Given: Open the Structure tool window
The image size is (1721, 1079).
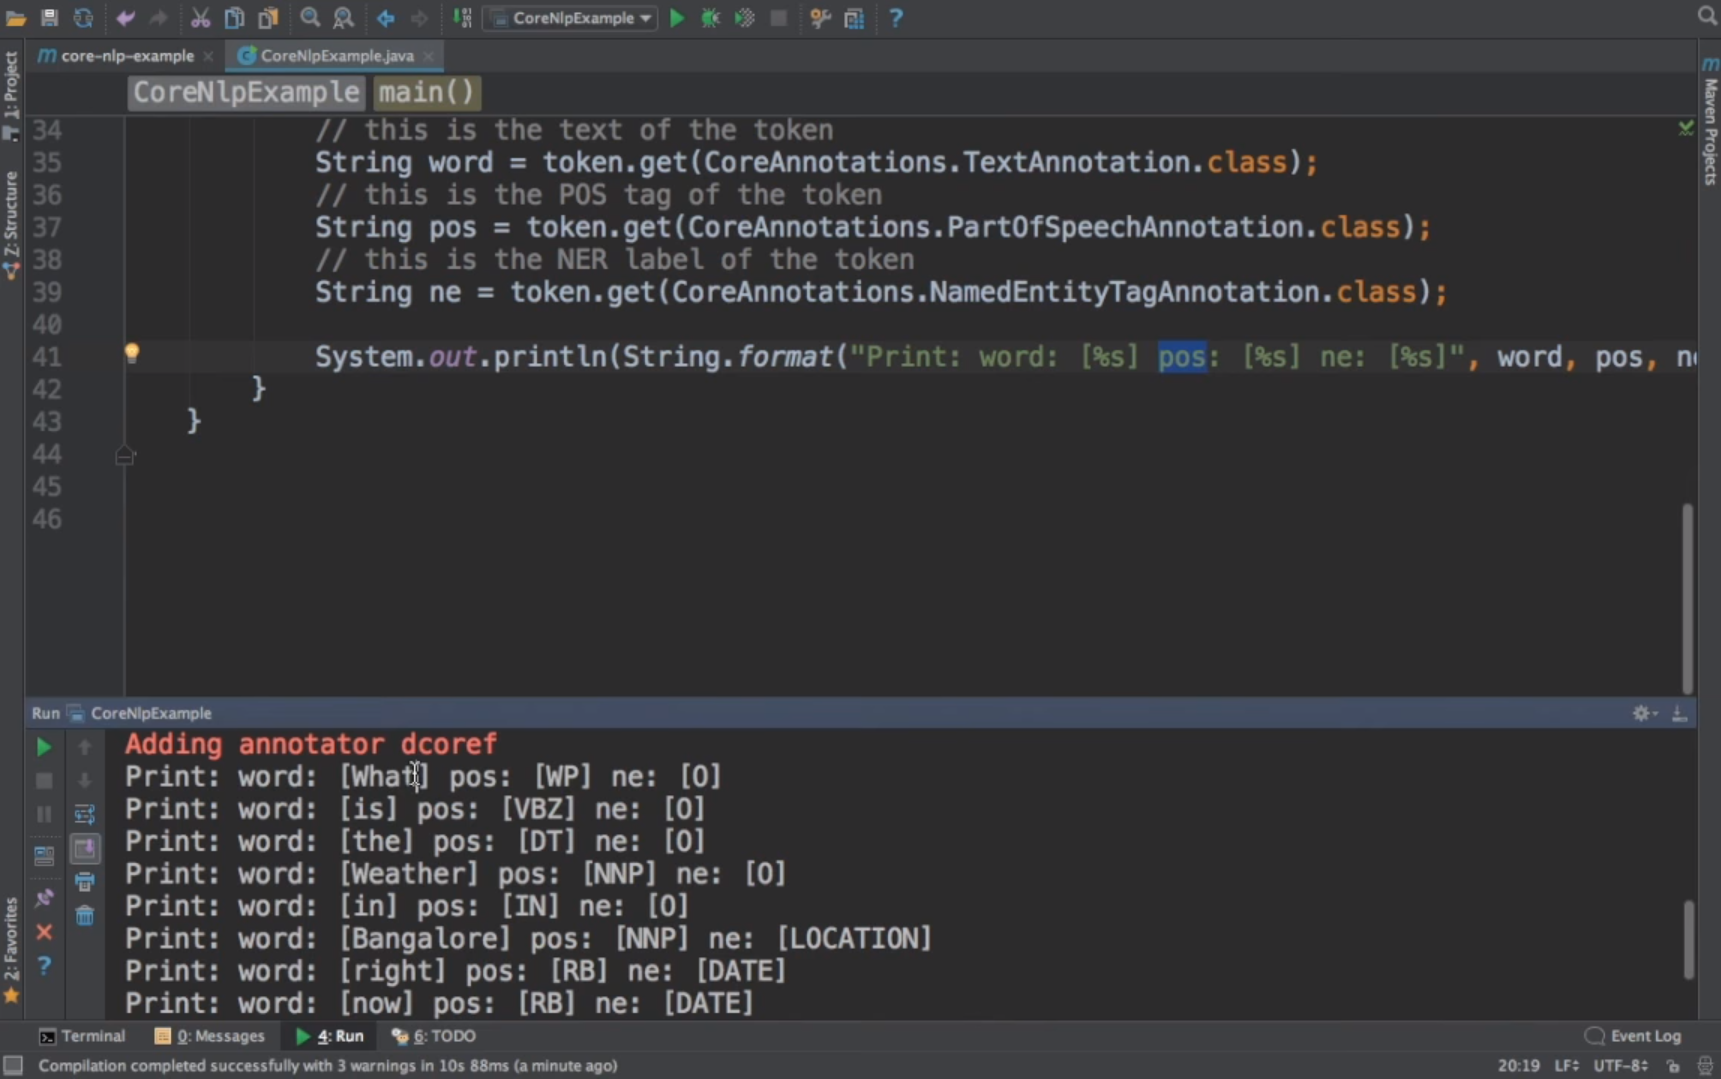Looking at the screenshot, I should [11, 224].
